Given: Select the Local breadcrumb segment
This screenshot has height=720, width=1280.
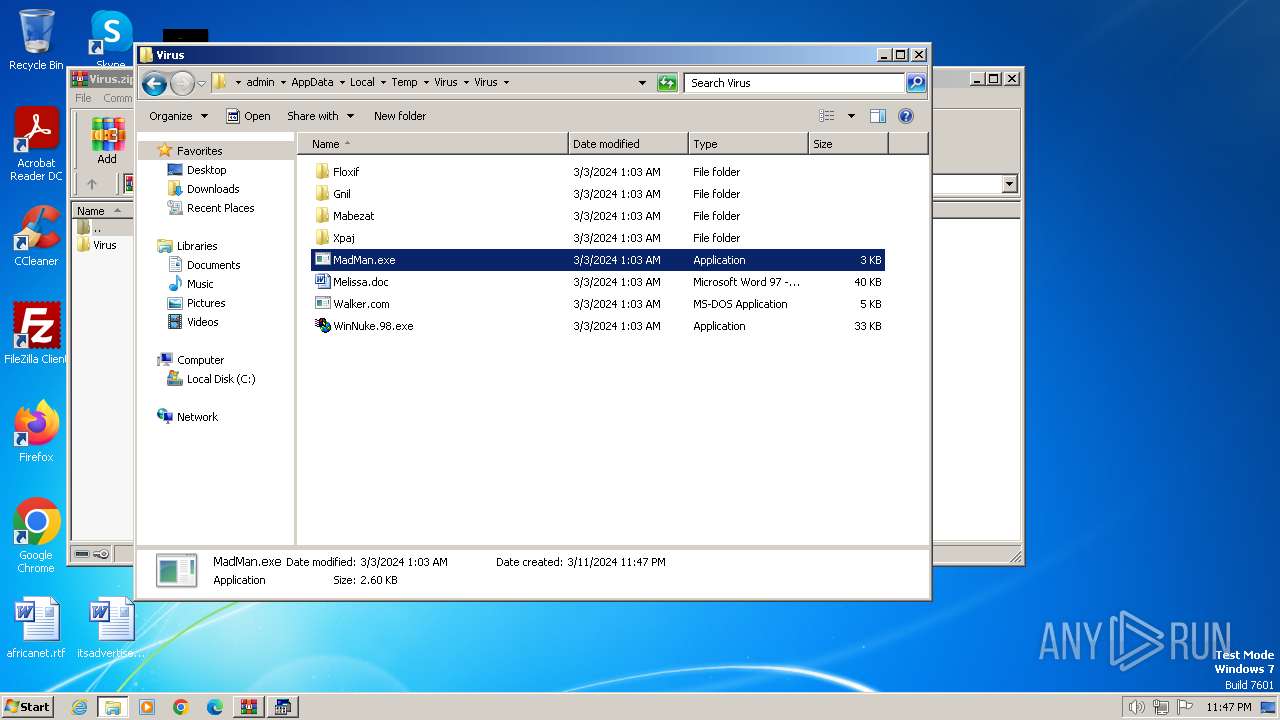Looking at the screenshot, I should [362, 82].
